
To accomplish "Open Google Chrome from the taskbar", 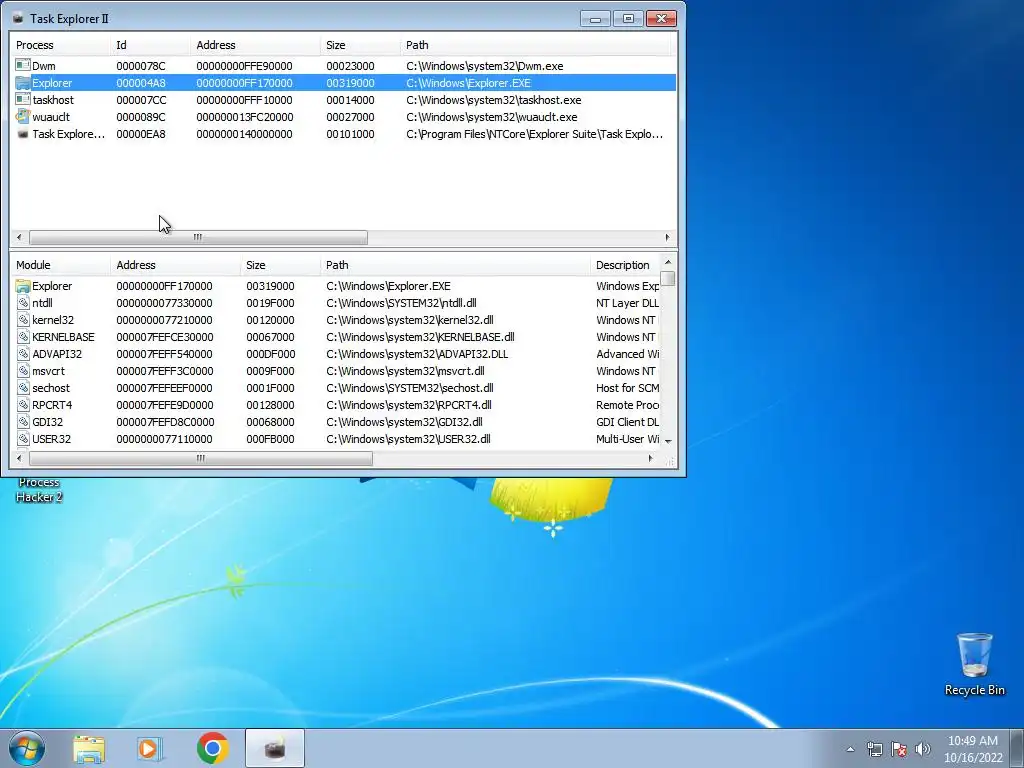I will pyautogui.click(x=212, y=748).
